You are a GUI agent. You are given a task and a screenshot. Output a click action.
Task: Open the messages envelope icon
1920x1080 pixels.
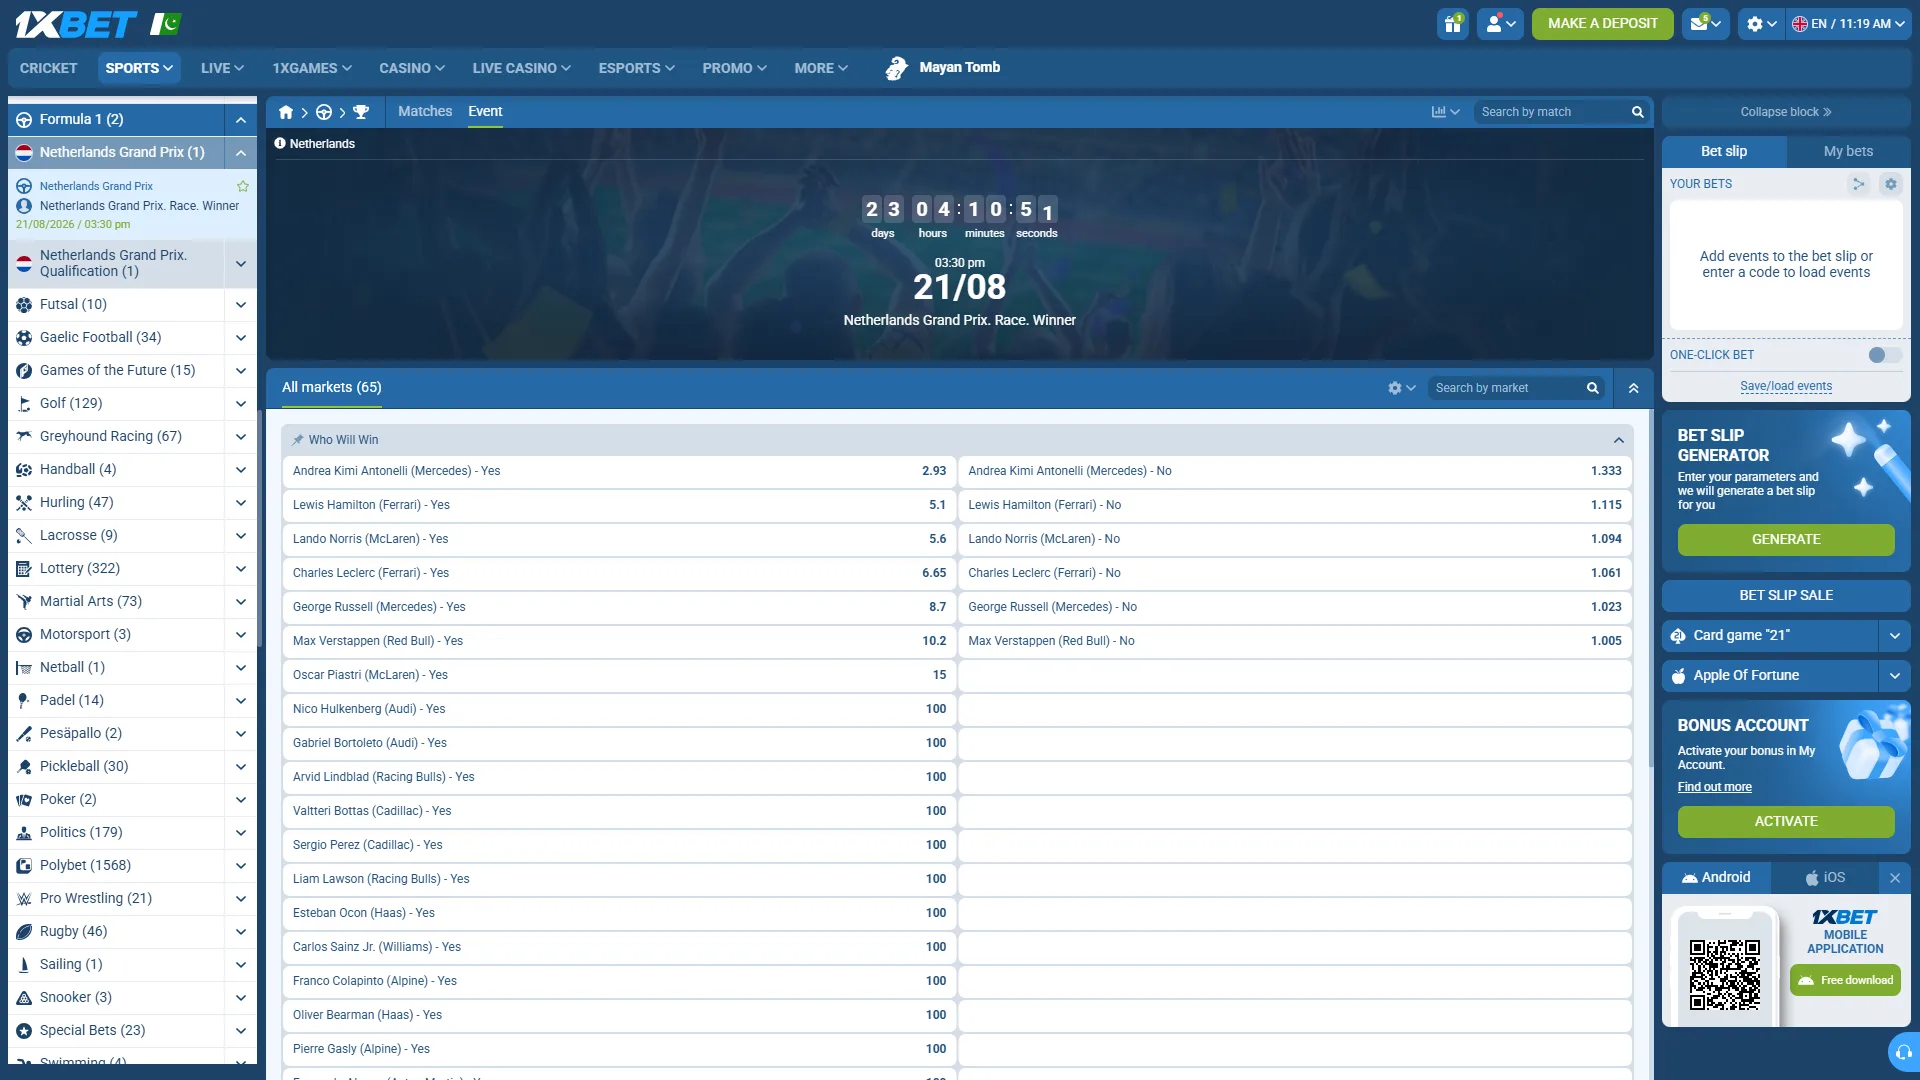click(x=1706, y=24)
